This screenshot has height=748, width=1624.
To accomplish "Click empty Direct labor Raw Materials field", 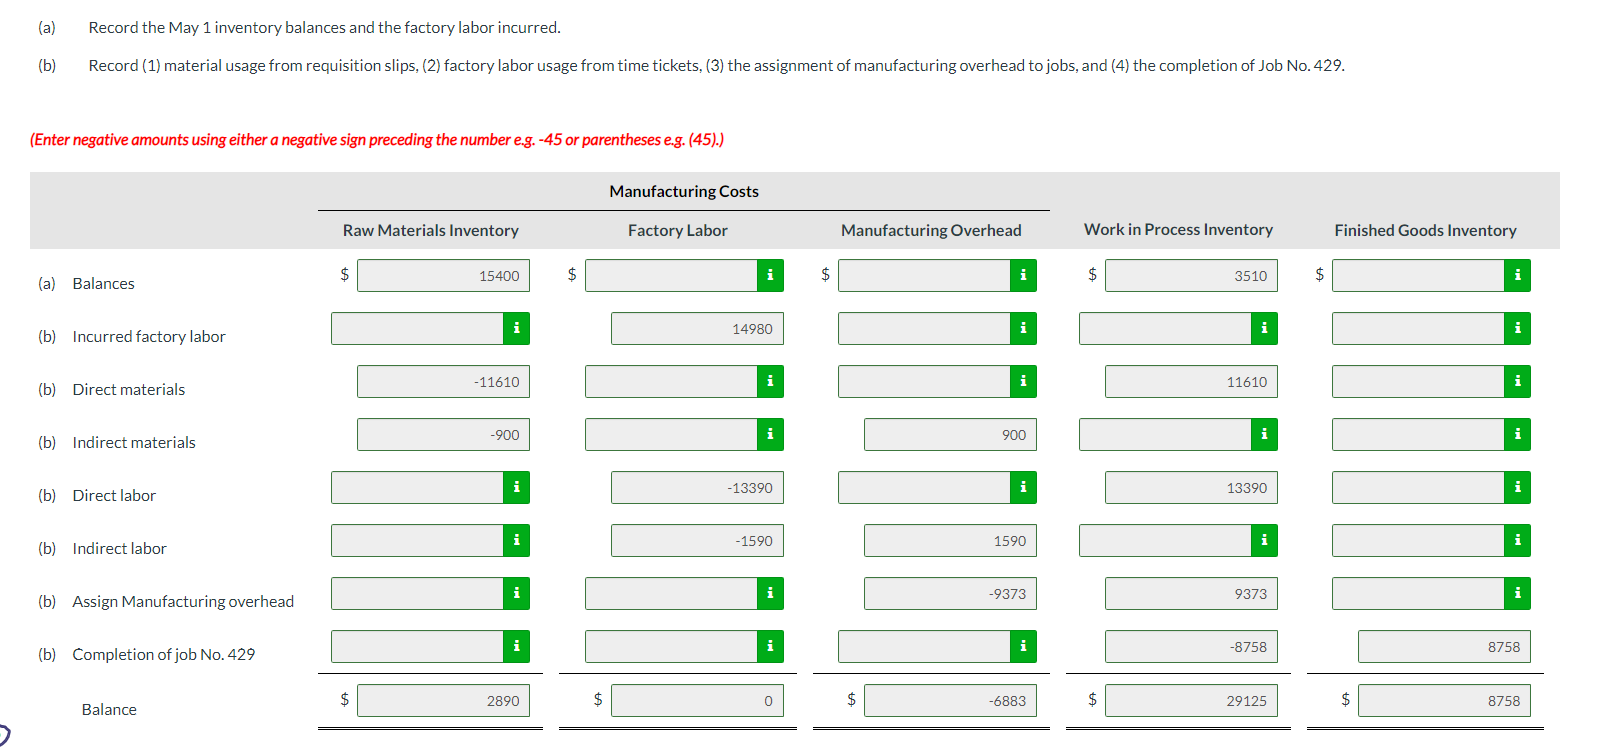I will [417, 487].
